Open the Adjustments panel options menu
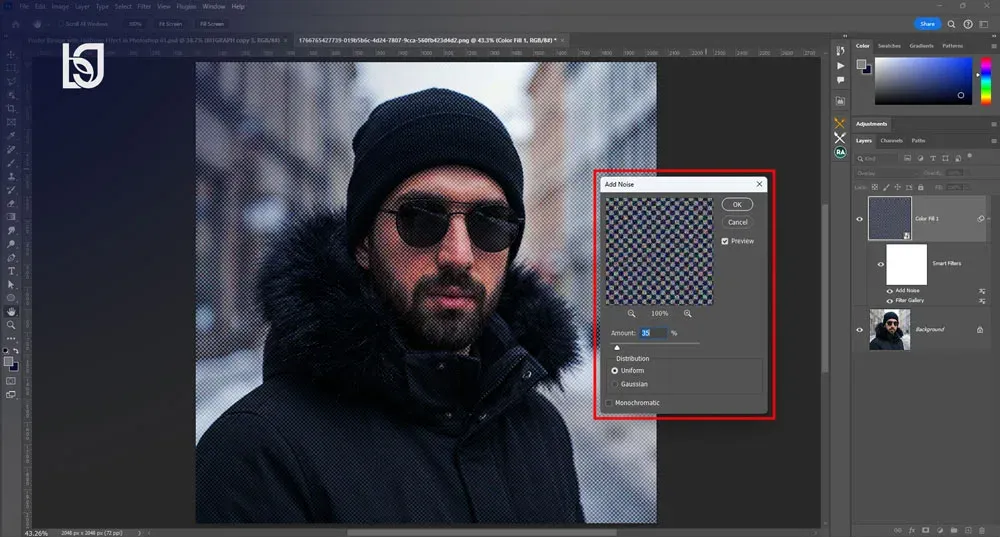1000x537 pixels. tap(993, 124)
